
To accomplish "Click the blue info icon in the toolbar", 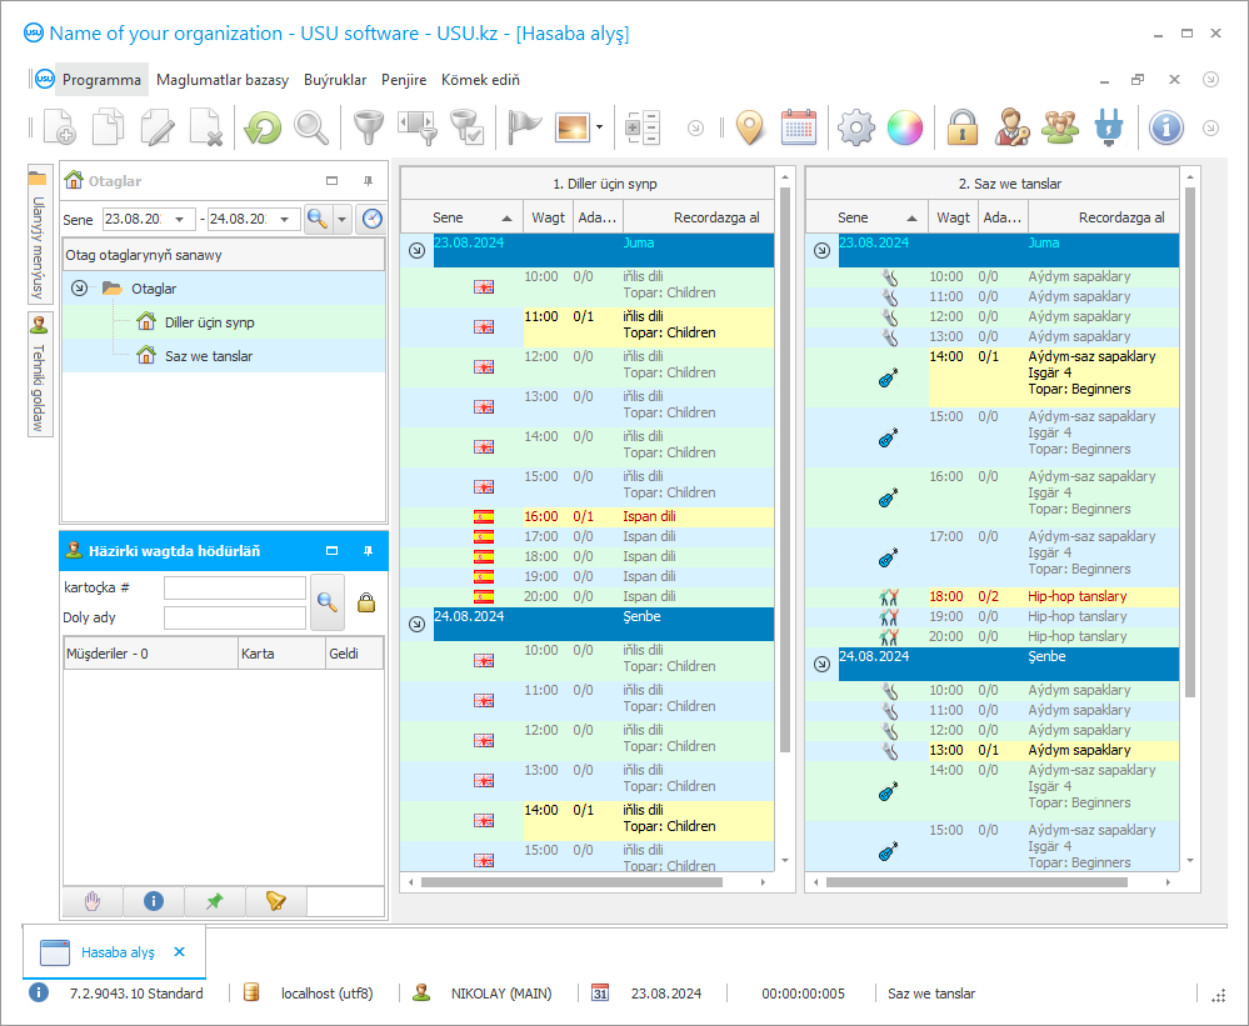I will coord(1165,128).
